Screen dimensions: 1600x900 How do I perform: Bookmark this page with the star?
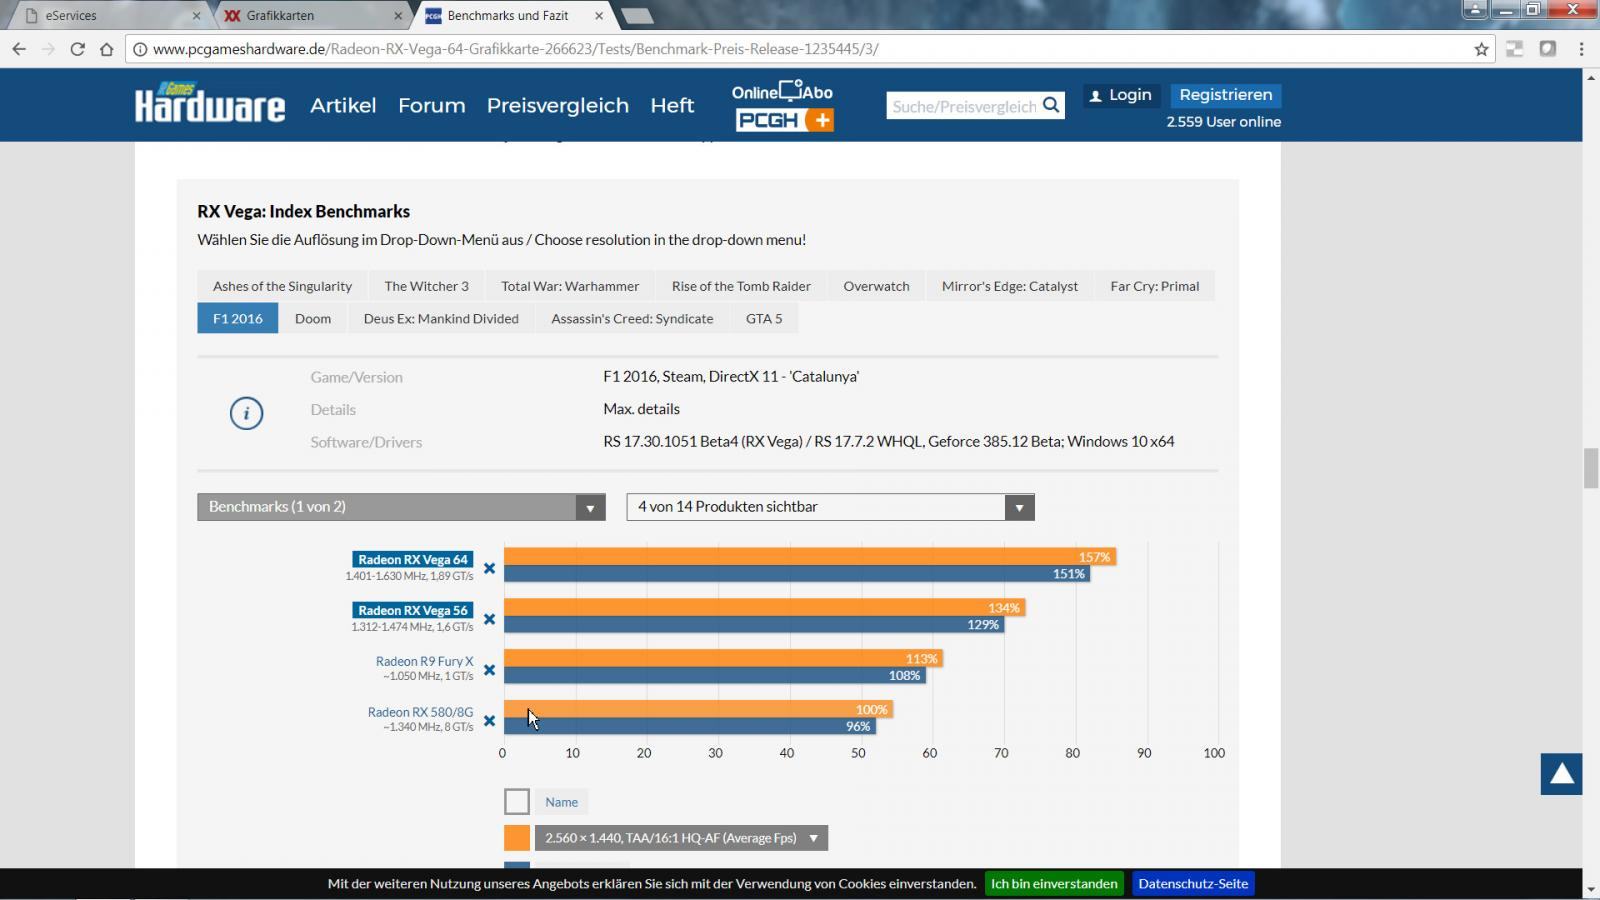[x=1482, y=49]
